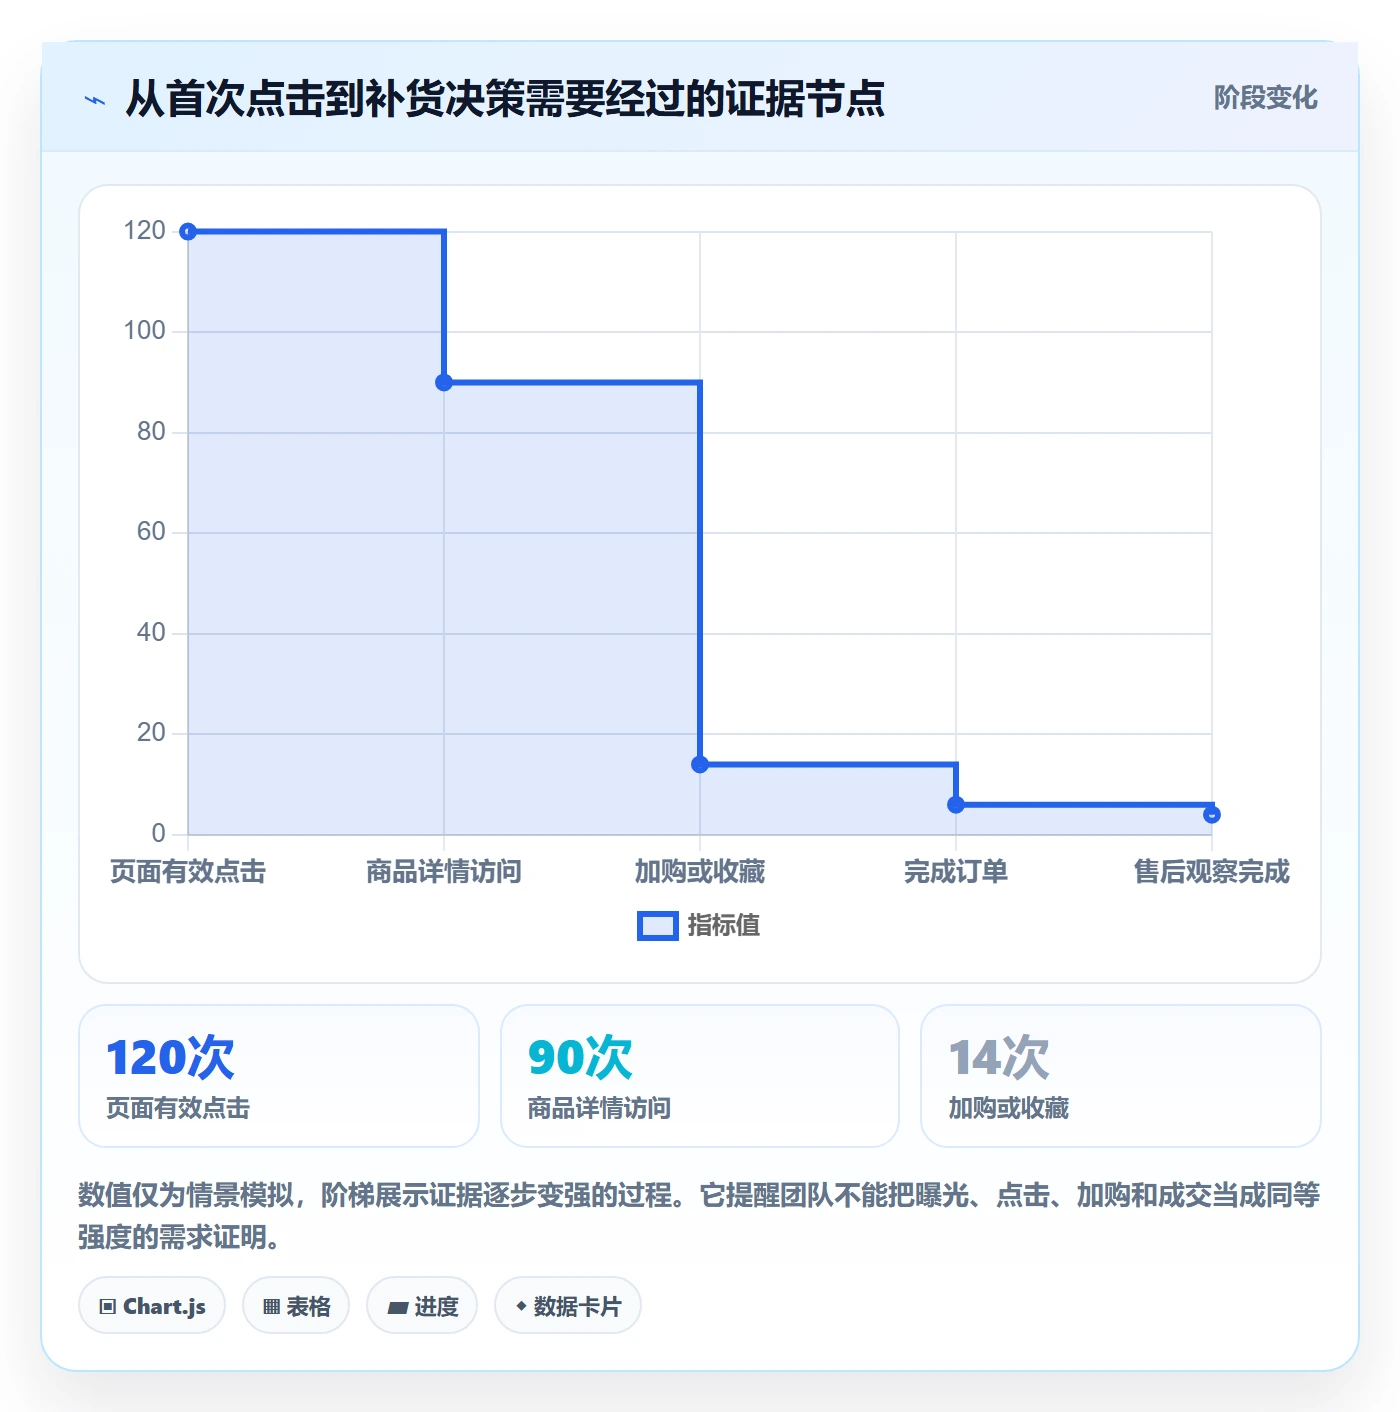
Task: Click the bar icon in 进度 tag
Action: [x=398, y=1307]
